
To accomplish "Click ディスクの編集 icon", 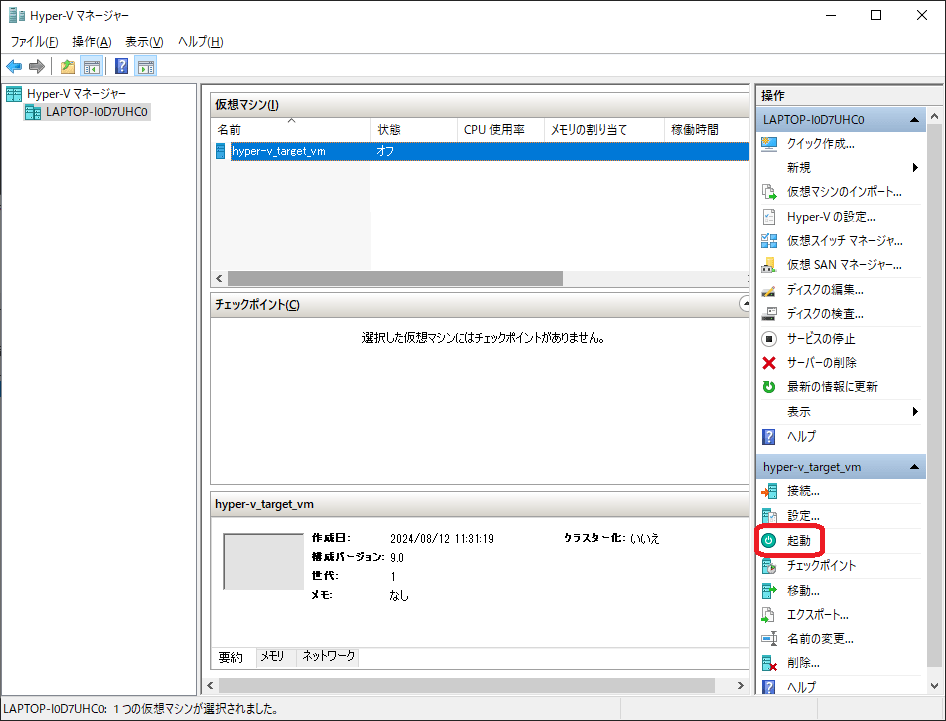I will tap(769, 290).
